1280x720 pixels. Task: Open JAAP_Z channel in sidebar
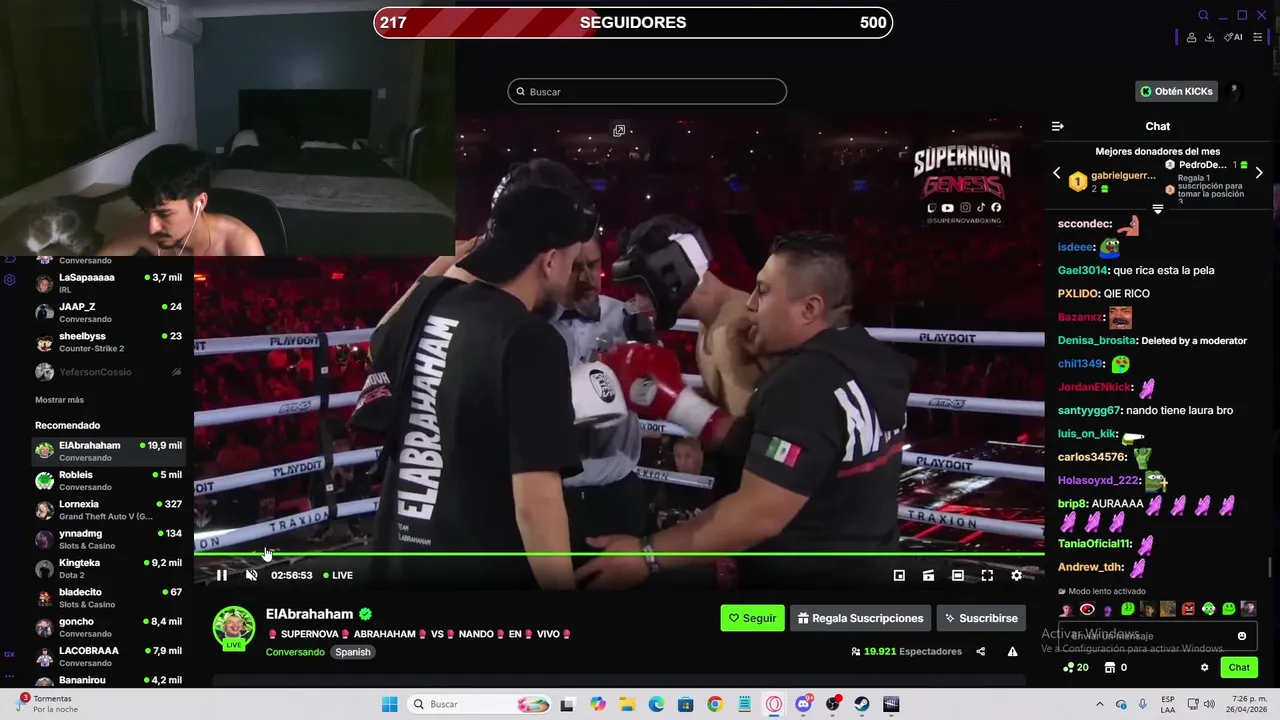pos(108,313)
